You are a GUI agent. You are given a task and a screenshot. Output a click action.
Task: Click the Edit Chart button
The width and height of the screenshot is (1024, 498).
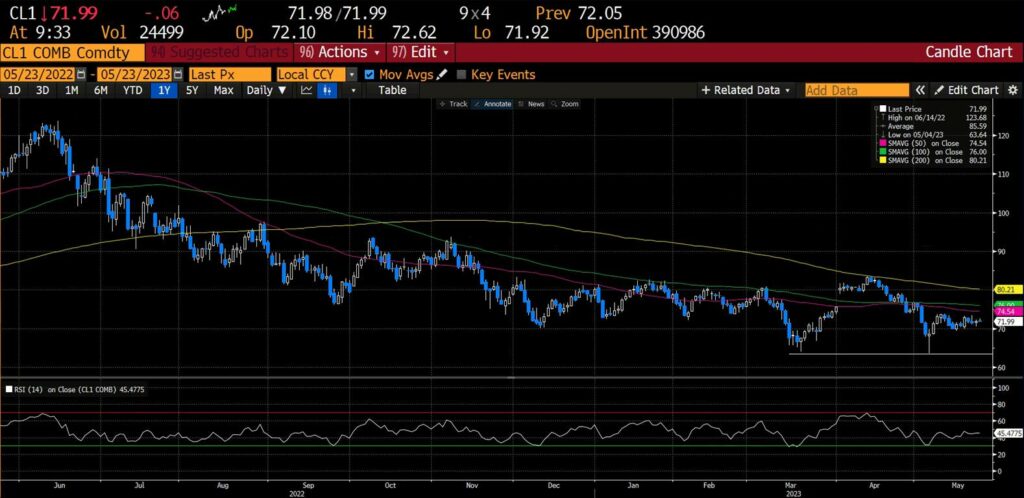967,91
